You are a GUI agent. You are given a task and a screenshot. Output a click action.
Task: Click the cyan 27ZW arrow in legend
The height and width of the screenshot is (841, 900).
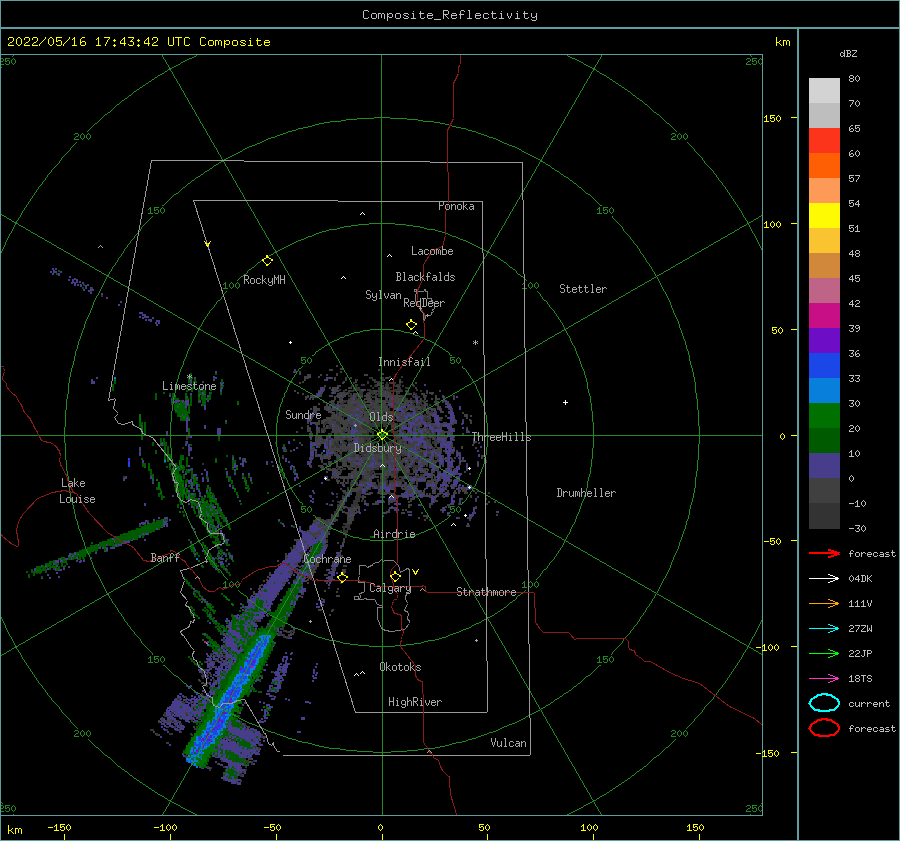click(x=824, y=629)
